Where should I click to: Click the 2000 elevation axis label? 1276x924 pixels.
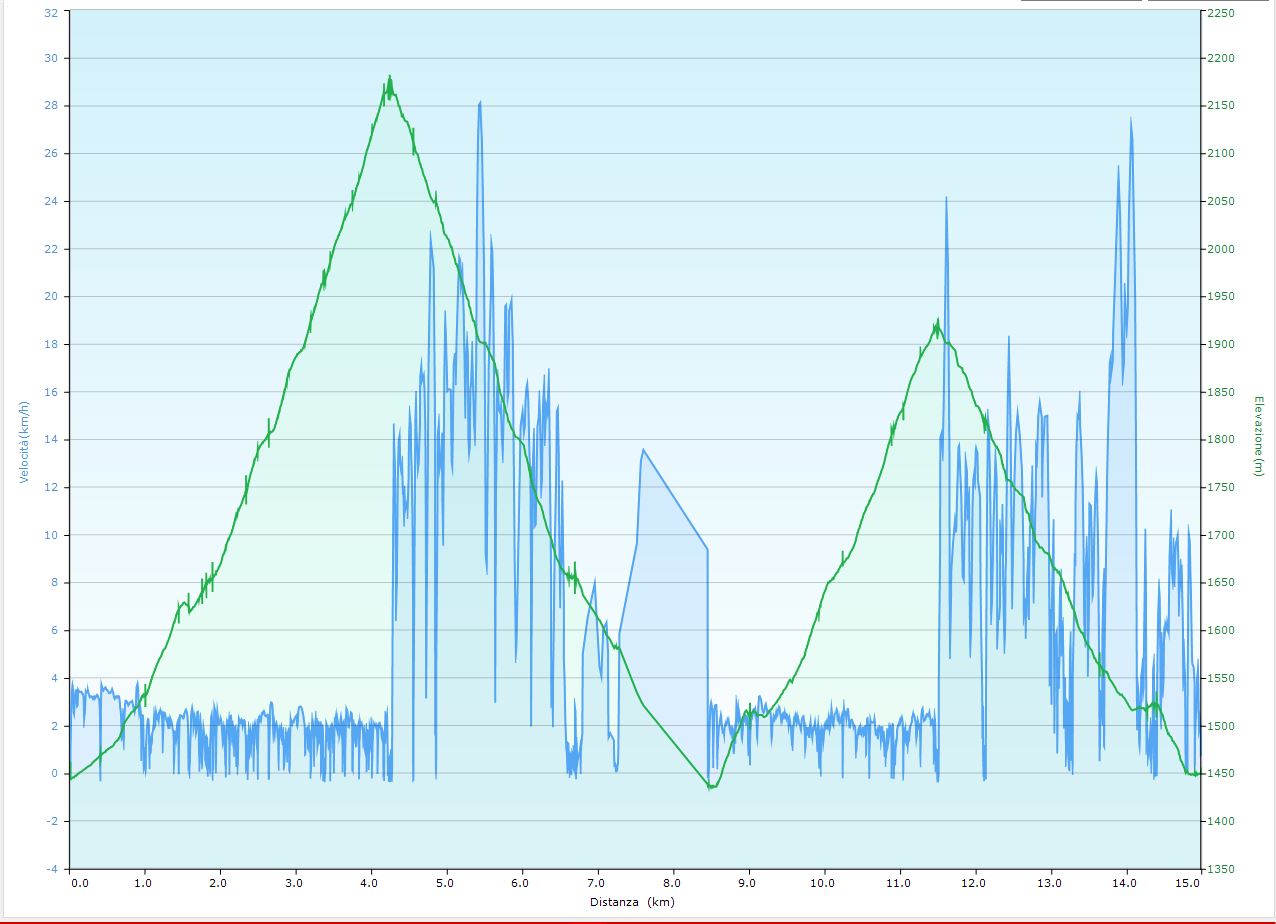coord(1220,249)
